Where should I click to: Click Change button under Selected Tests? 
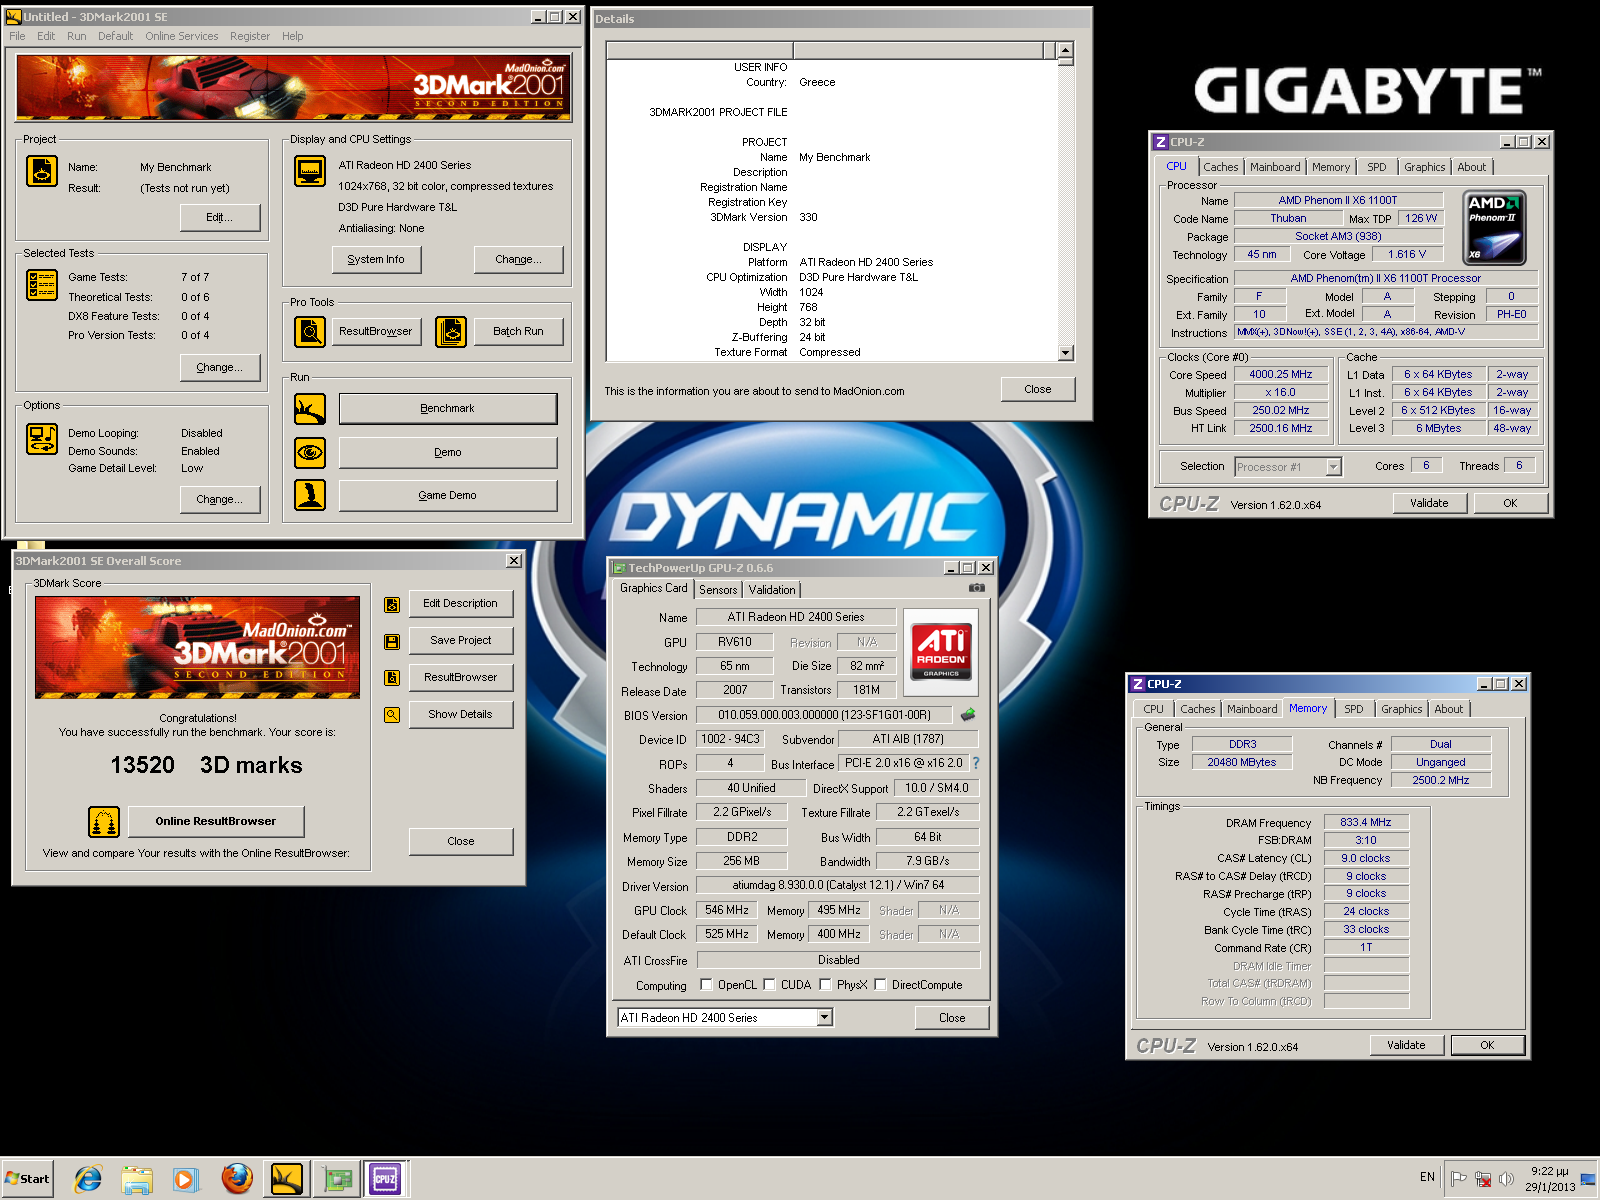click(219, 368)
